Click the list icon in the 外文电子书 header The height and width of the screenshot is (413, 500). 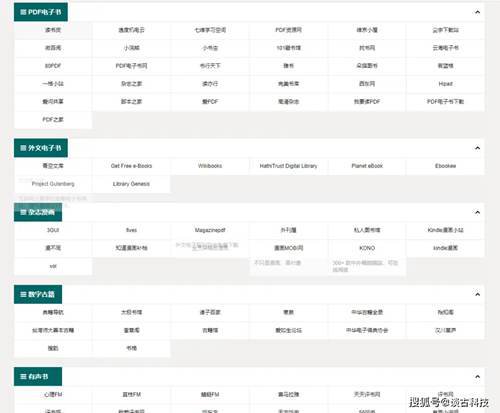click(x=23, y=148)
